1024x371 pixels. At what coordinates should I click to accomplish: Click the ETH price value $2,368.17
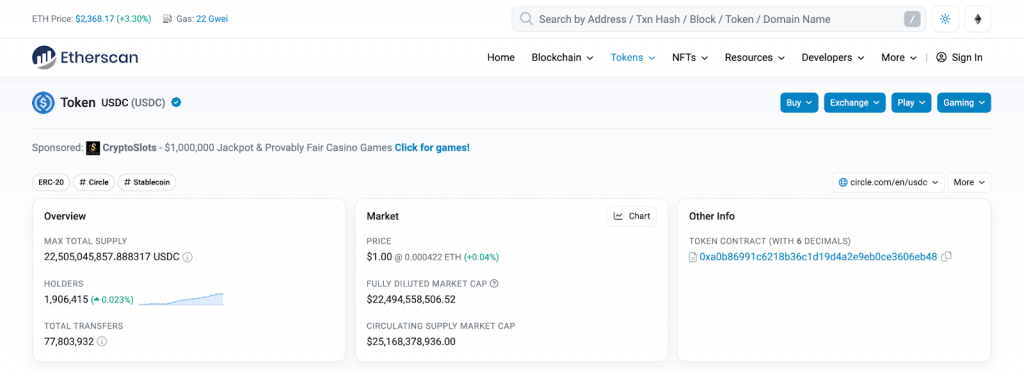point(95,19)
